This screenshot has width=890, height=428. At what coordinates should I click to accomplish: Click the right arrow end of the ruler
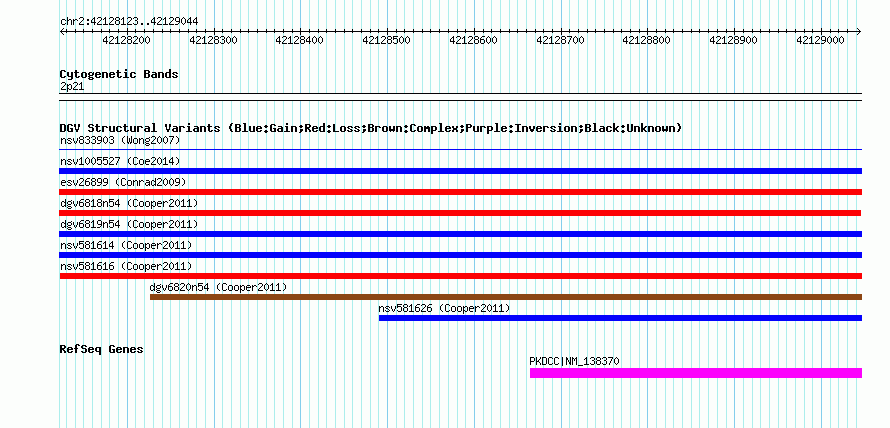coord(858,31)
